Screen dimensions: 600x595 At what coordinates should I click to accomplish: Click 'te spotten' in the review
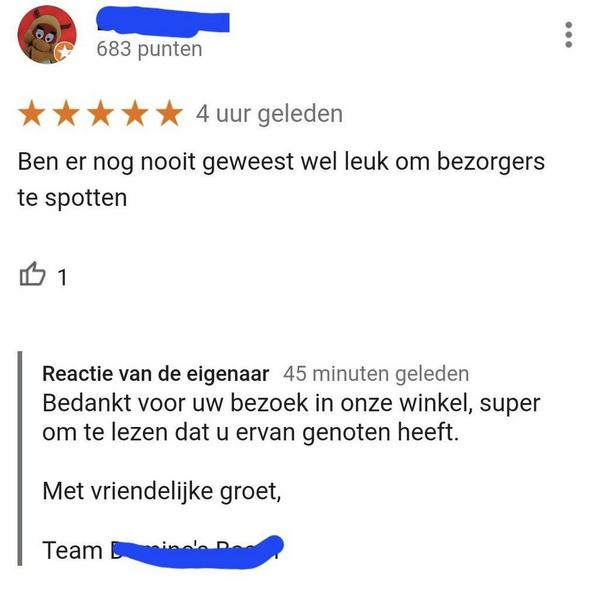click(72, 198)
